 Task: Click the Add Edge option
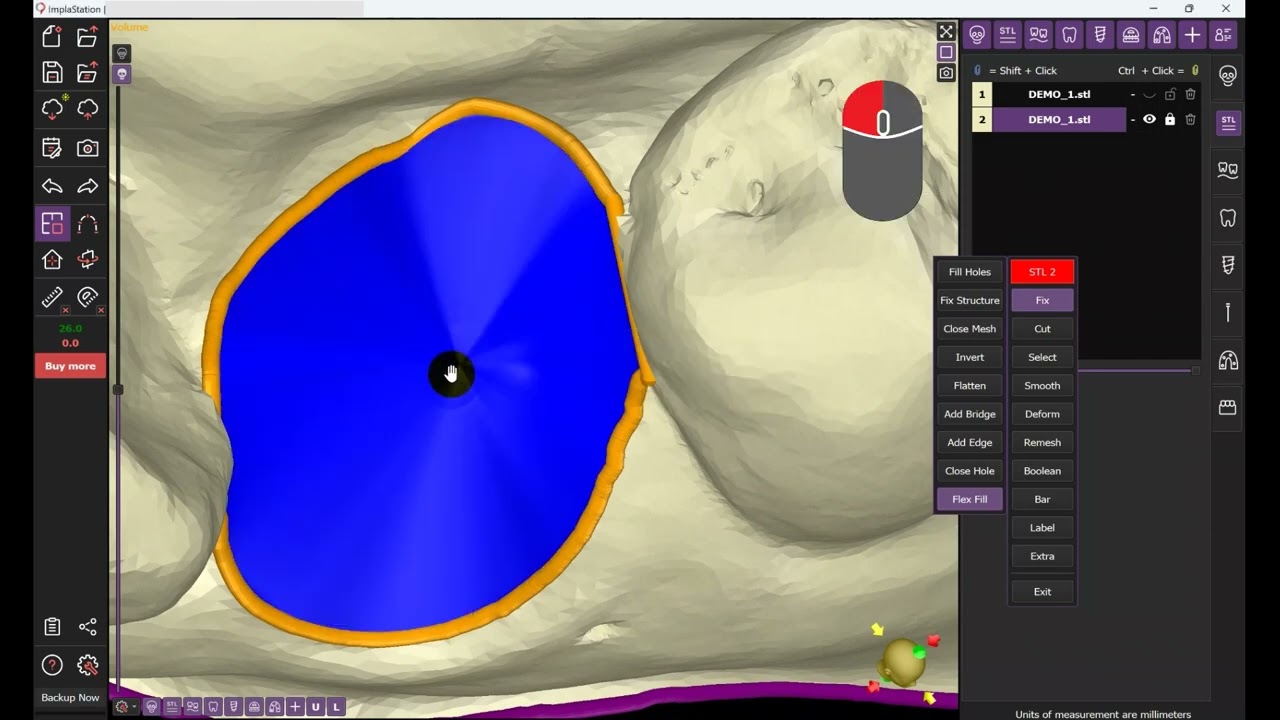click(x=970, y=442)
